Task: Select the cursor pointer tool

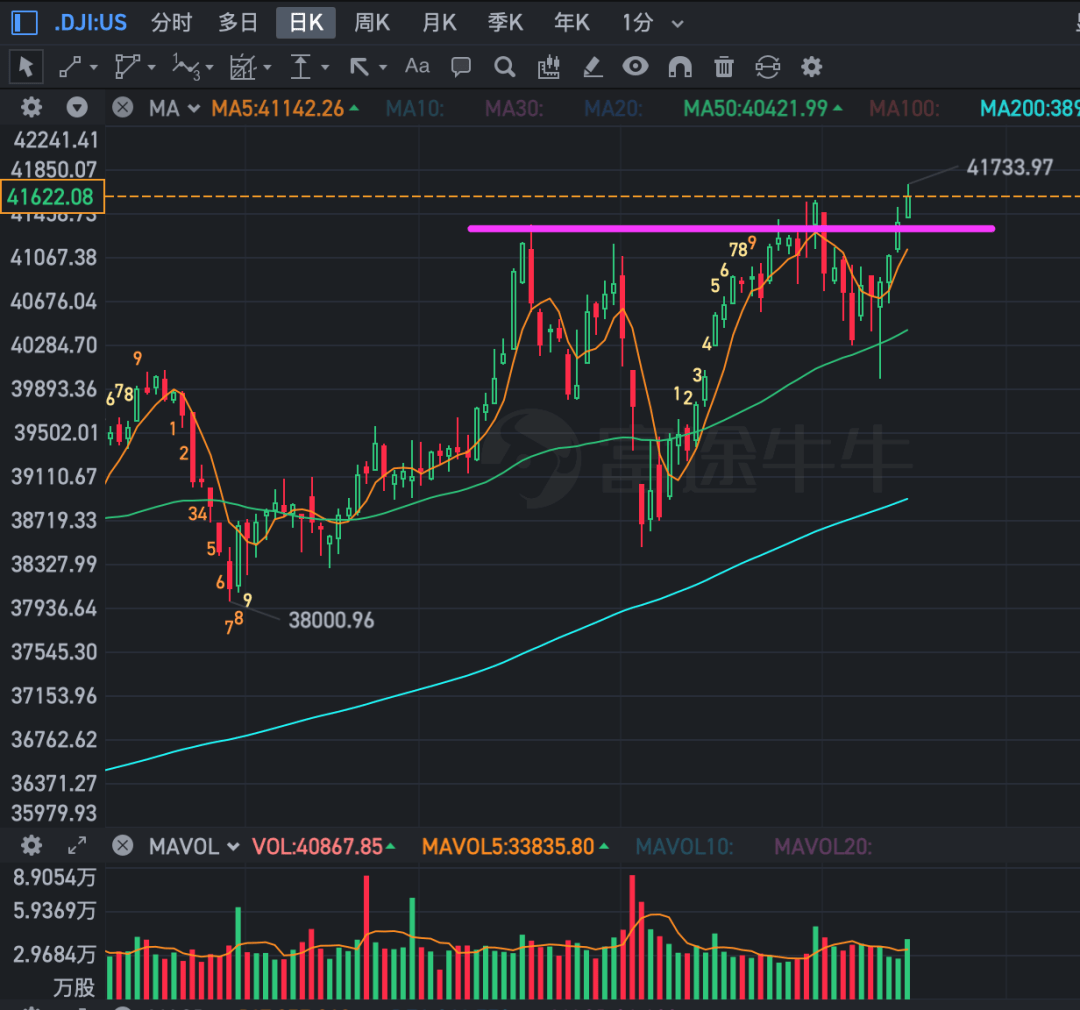Action: [x=26, y=67]
